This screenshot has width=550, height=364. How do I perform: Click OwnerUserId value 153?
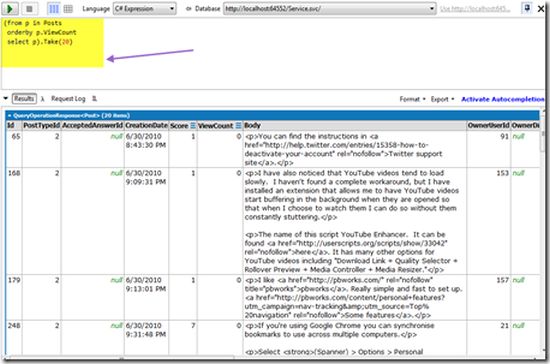point(503,173)
